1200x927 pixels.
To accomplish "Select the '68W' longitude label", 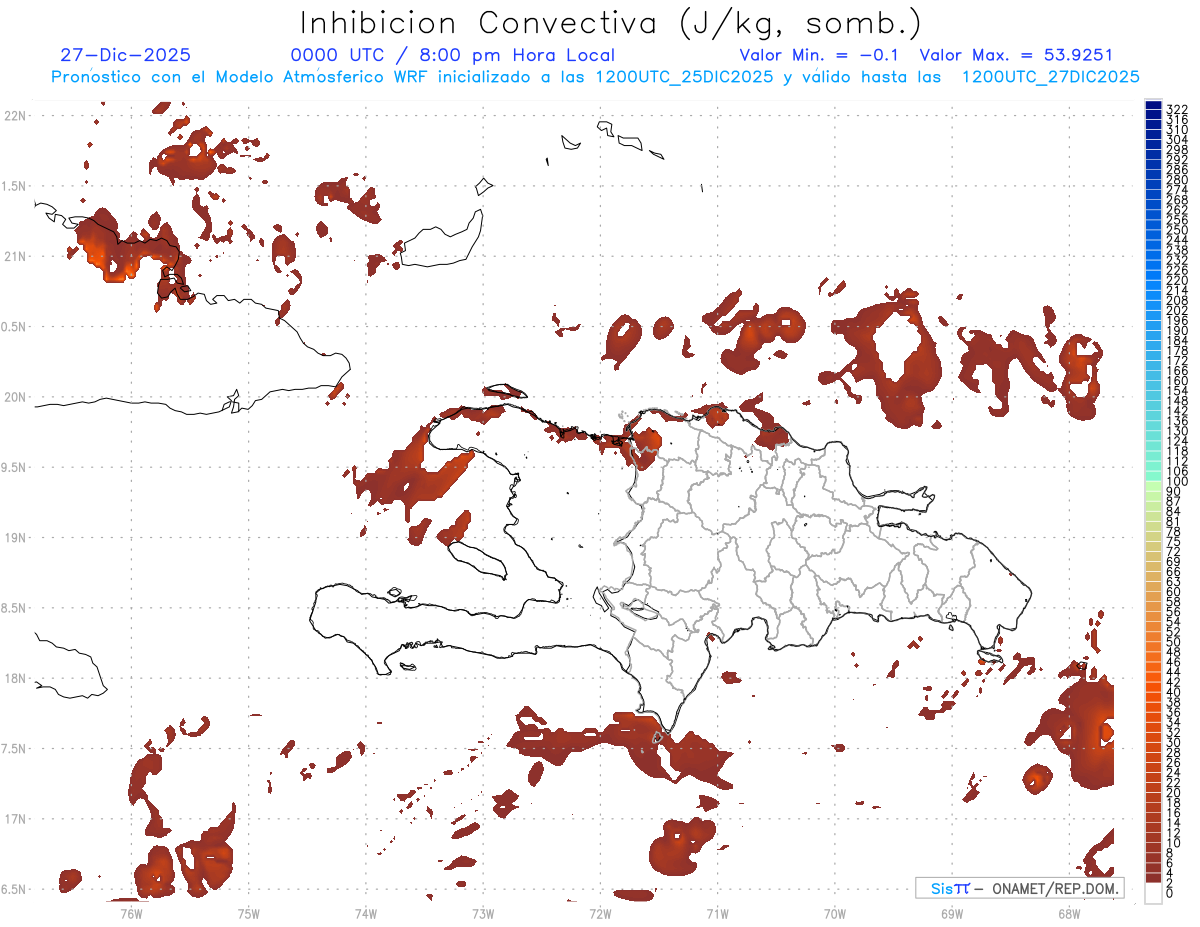I will tap(1069, 913).
